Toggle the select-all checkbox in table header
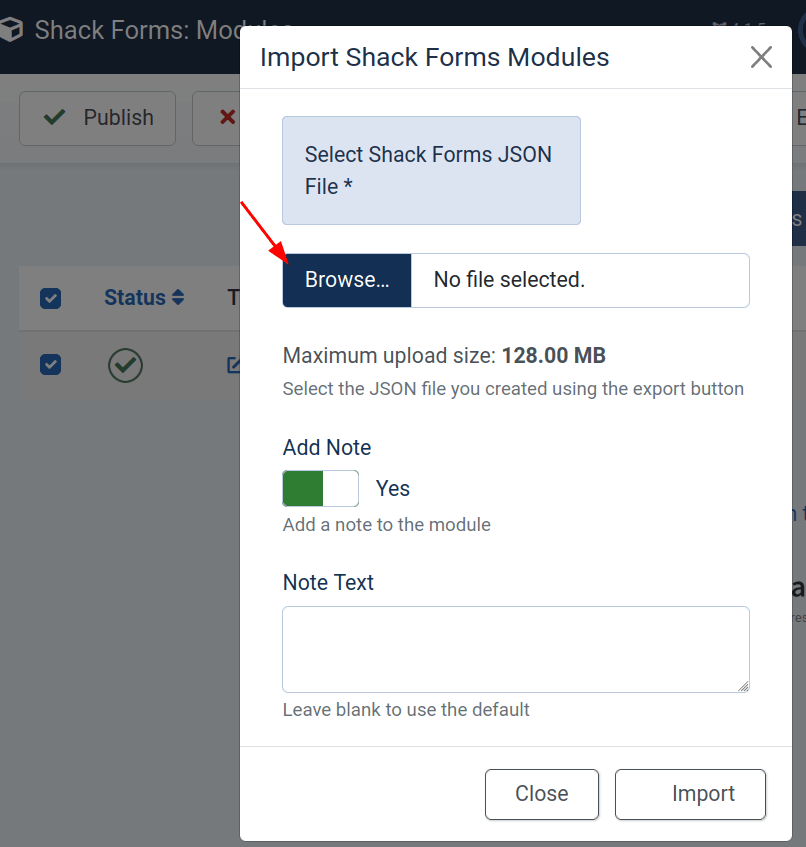Viewport: 806px width, 847px height. coord(50,298)
